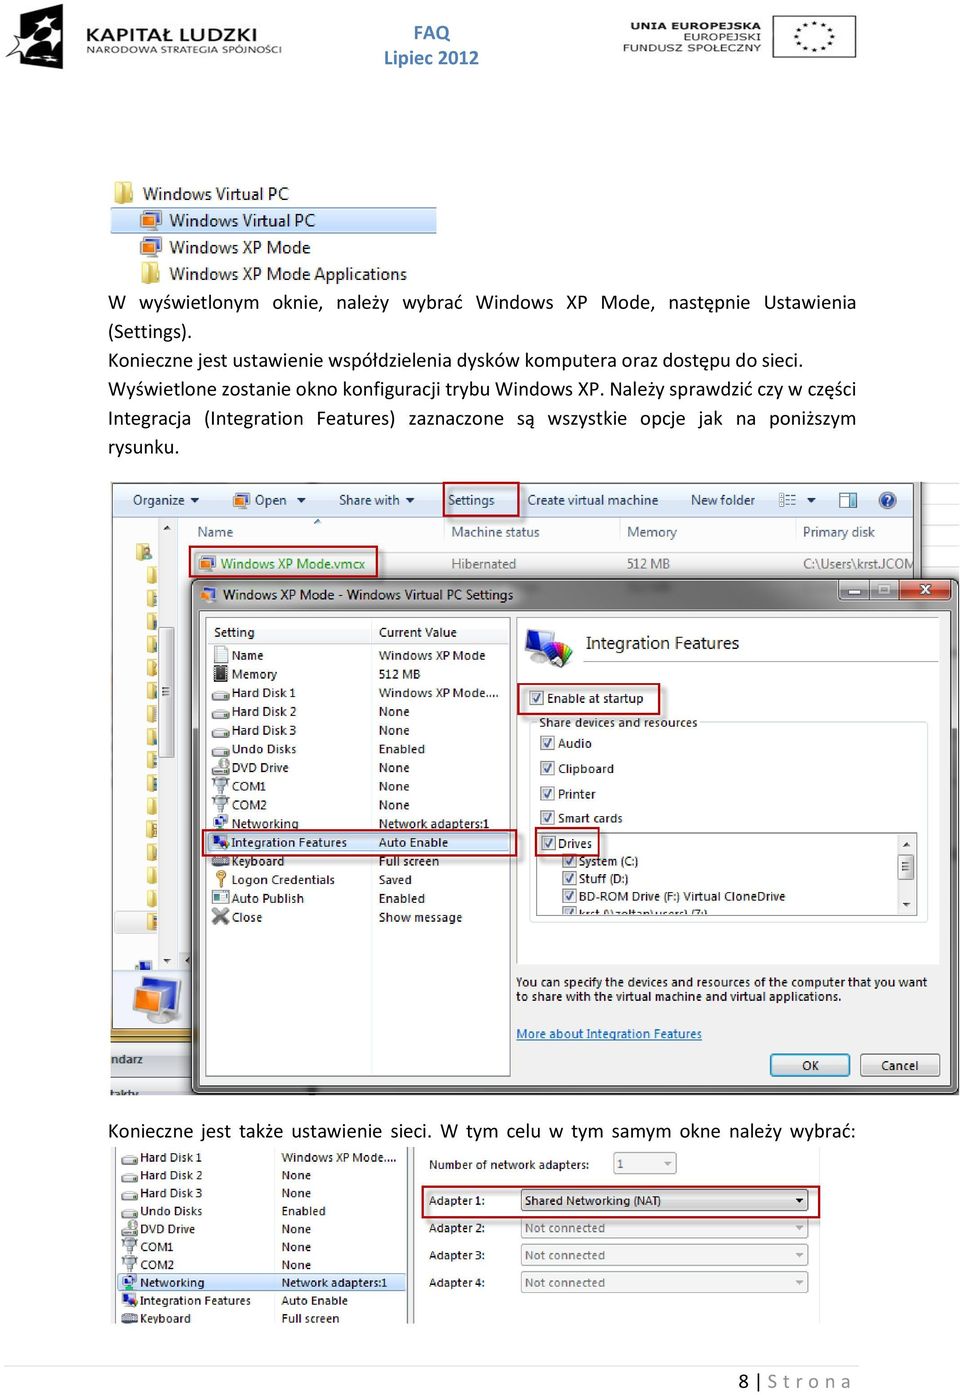Toggle BD-ROM Drive (F:) Virtual CloneDrive checkbox
The width and height of the screenshot is (960, 1395).
(x=569, y=896)
